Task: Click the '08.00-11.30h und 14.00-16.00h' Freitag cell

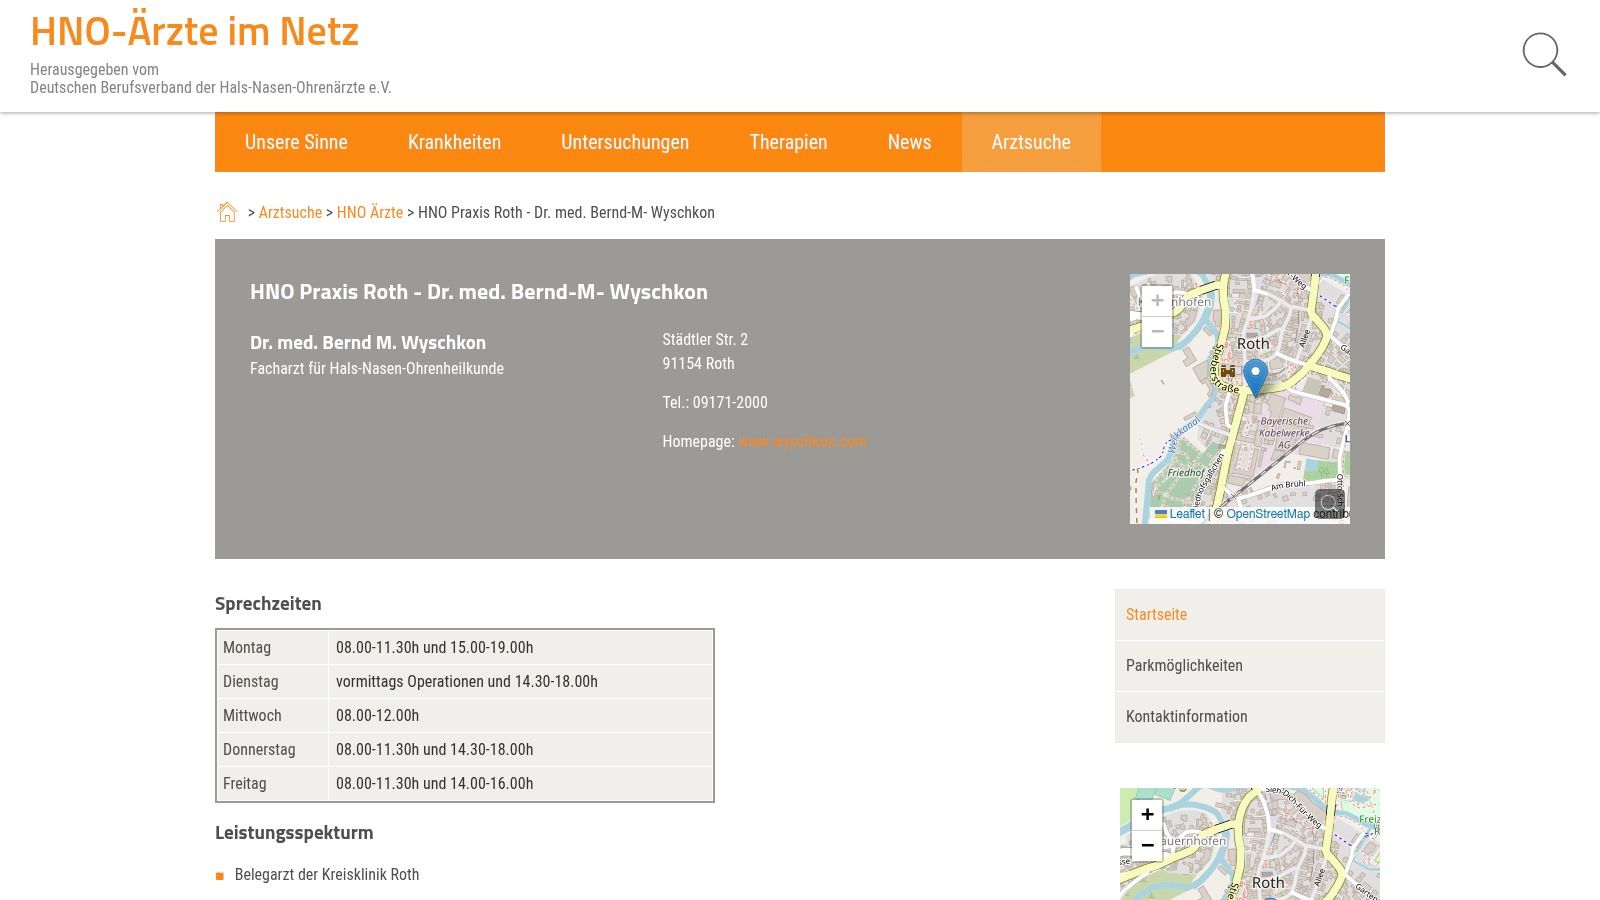Action: (520, 783)
